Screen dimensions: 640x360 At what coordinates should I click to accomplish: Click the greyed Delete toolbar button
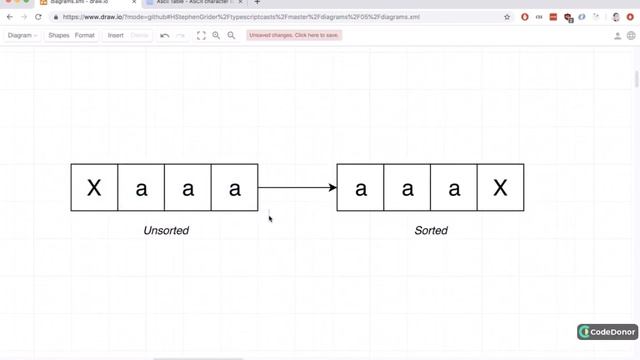coord(140,36)
